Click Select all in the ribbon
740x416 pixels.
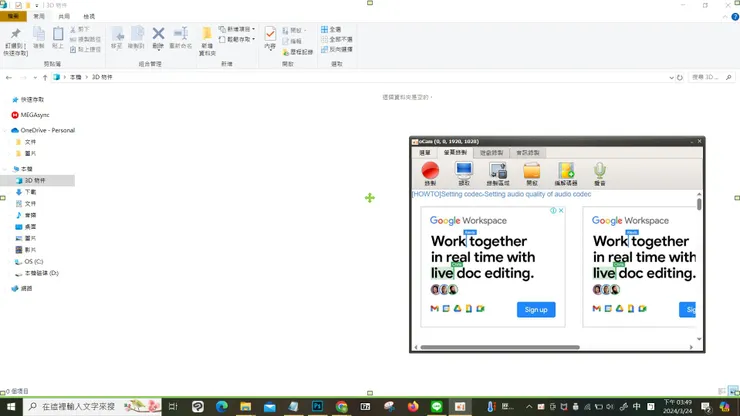331,29
